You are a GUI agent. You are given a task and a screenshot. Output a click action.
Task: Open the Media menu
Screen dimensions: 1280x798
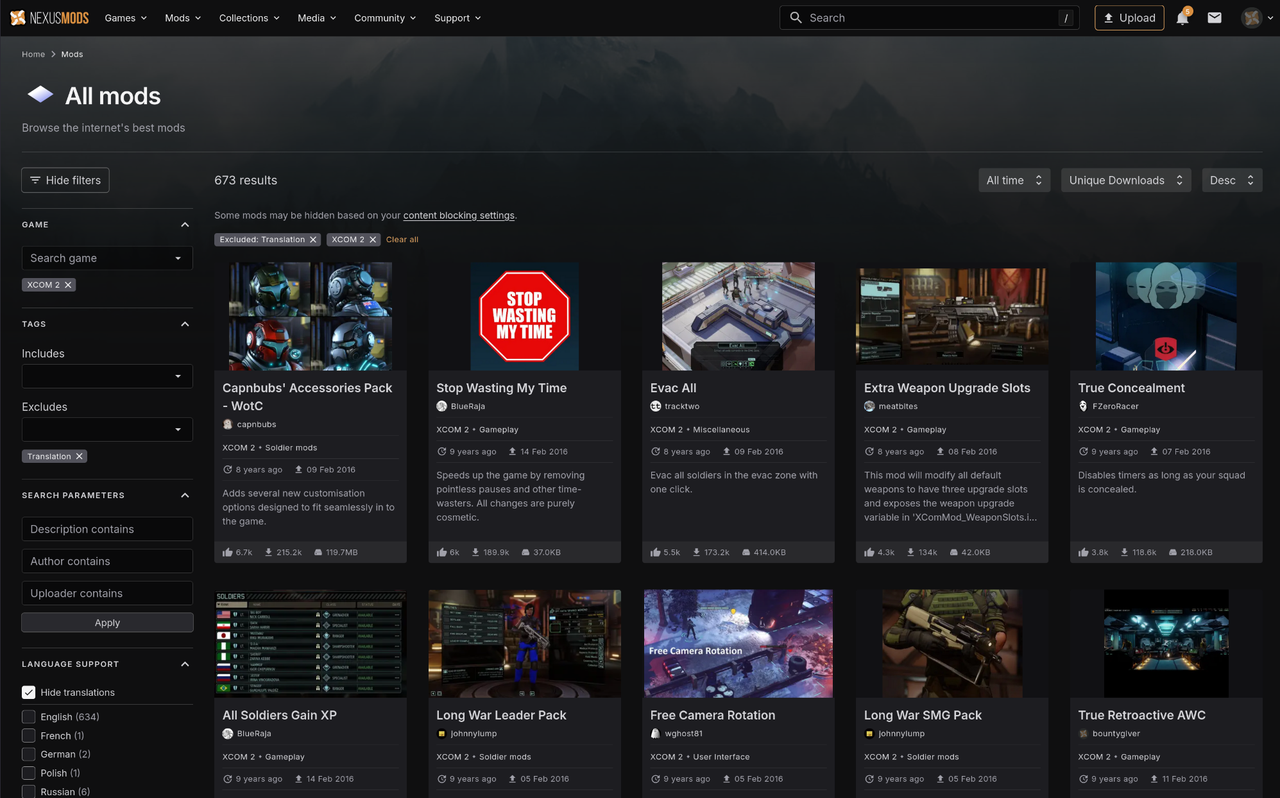pyautogui.click(x=317, y=18)
